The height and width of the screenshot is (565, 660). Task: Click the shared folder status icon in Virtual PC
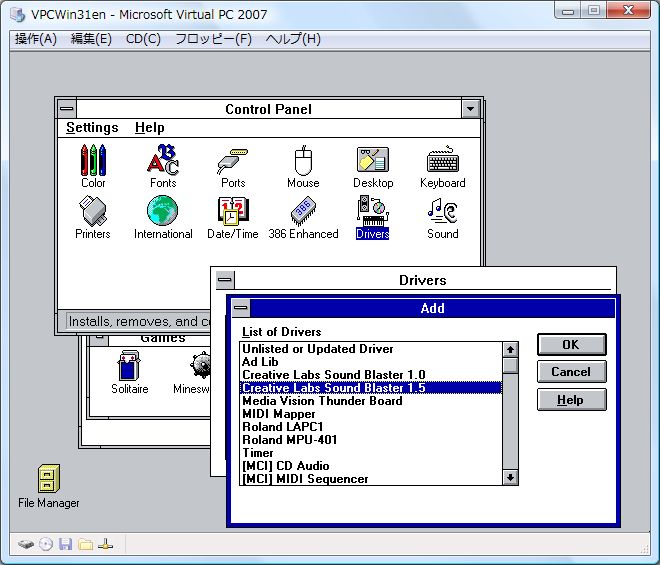pos(85,544)
